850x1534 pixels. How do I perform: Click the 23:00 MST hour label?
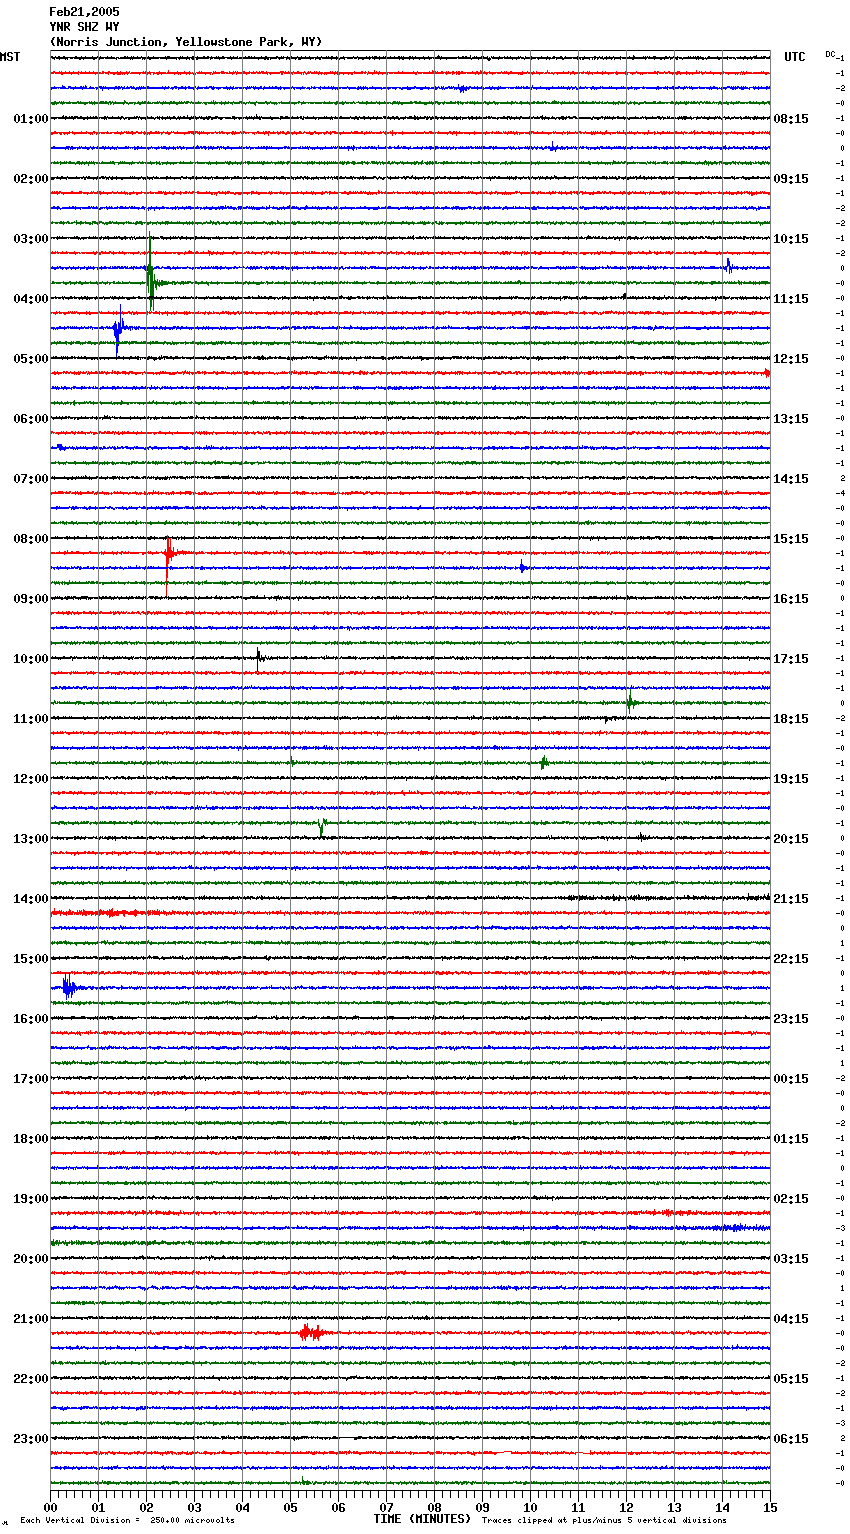(31, 1439)
